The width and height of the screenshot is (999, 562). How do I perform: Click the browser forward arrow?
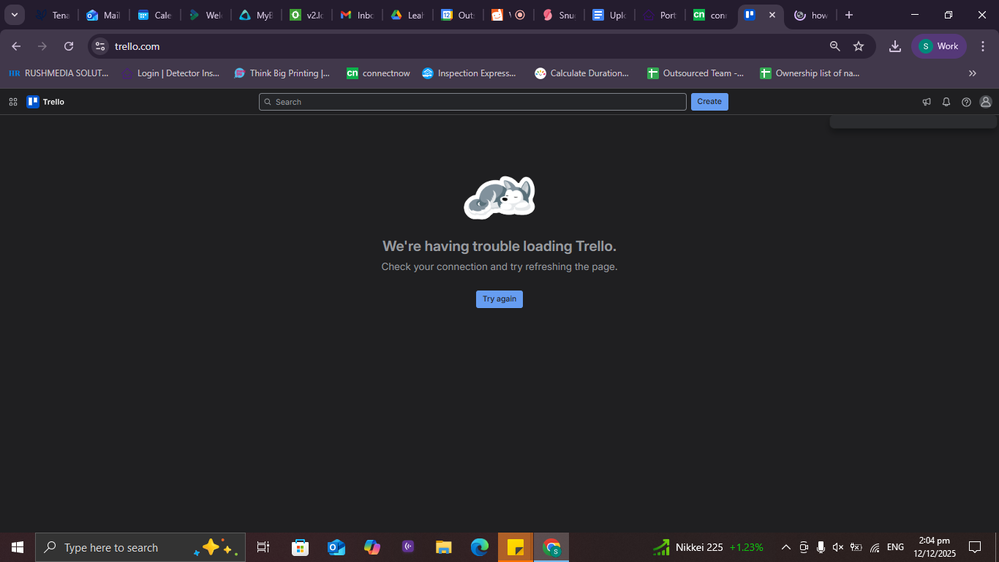click(42, 46)
